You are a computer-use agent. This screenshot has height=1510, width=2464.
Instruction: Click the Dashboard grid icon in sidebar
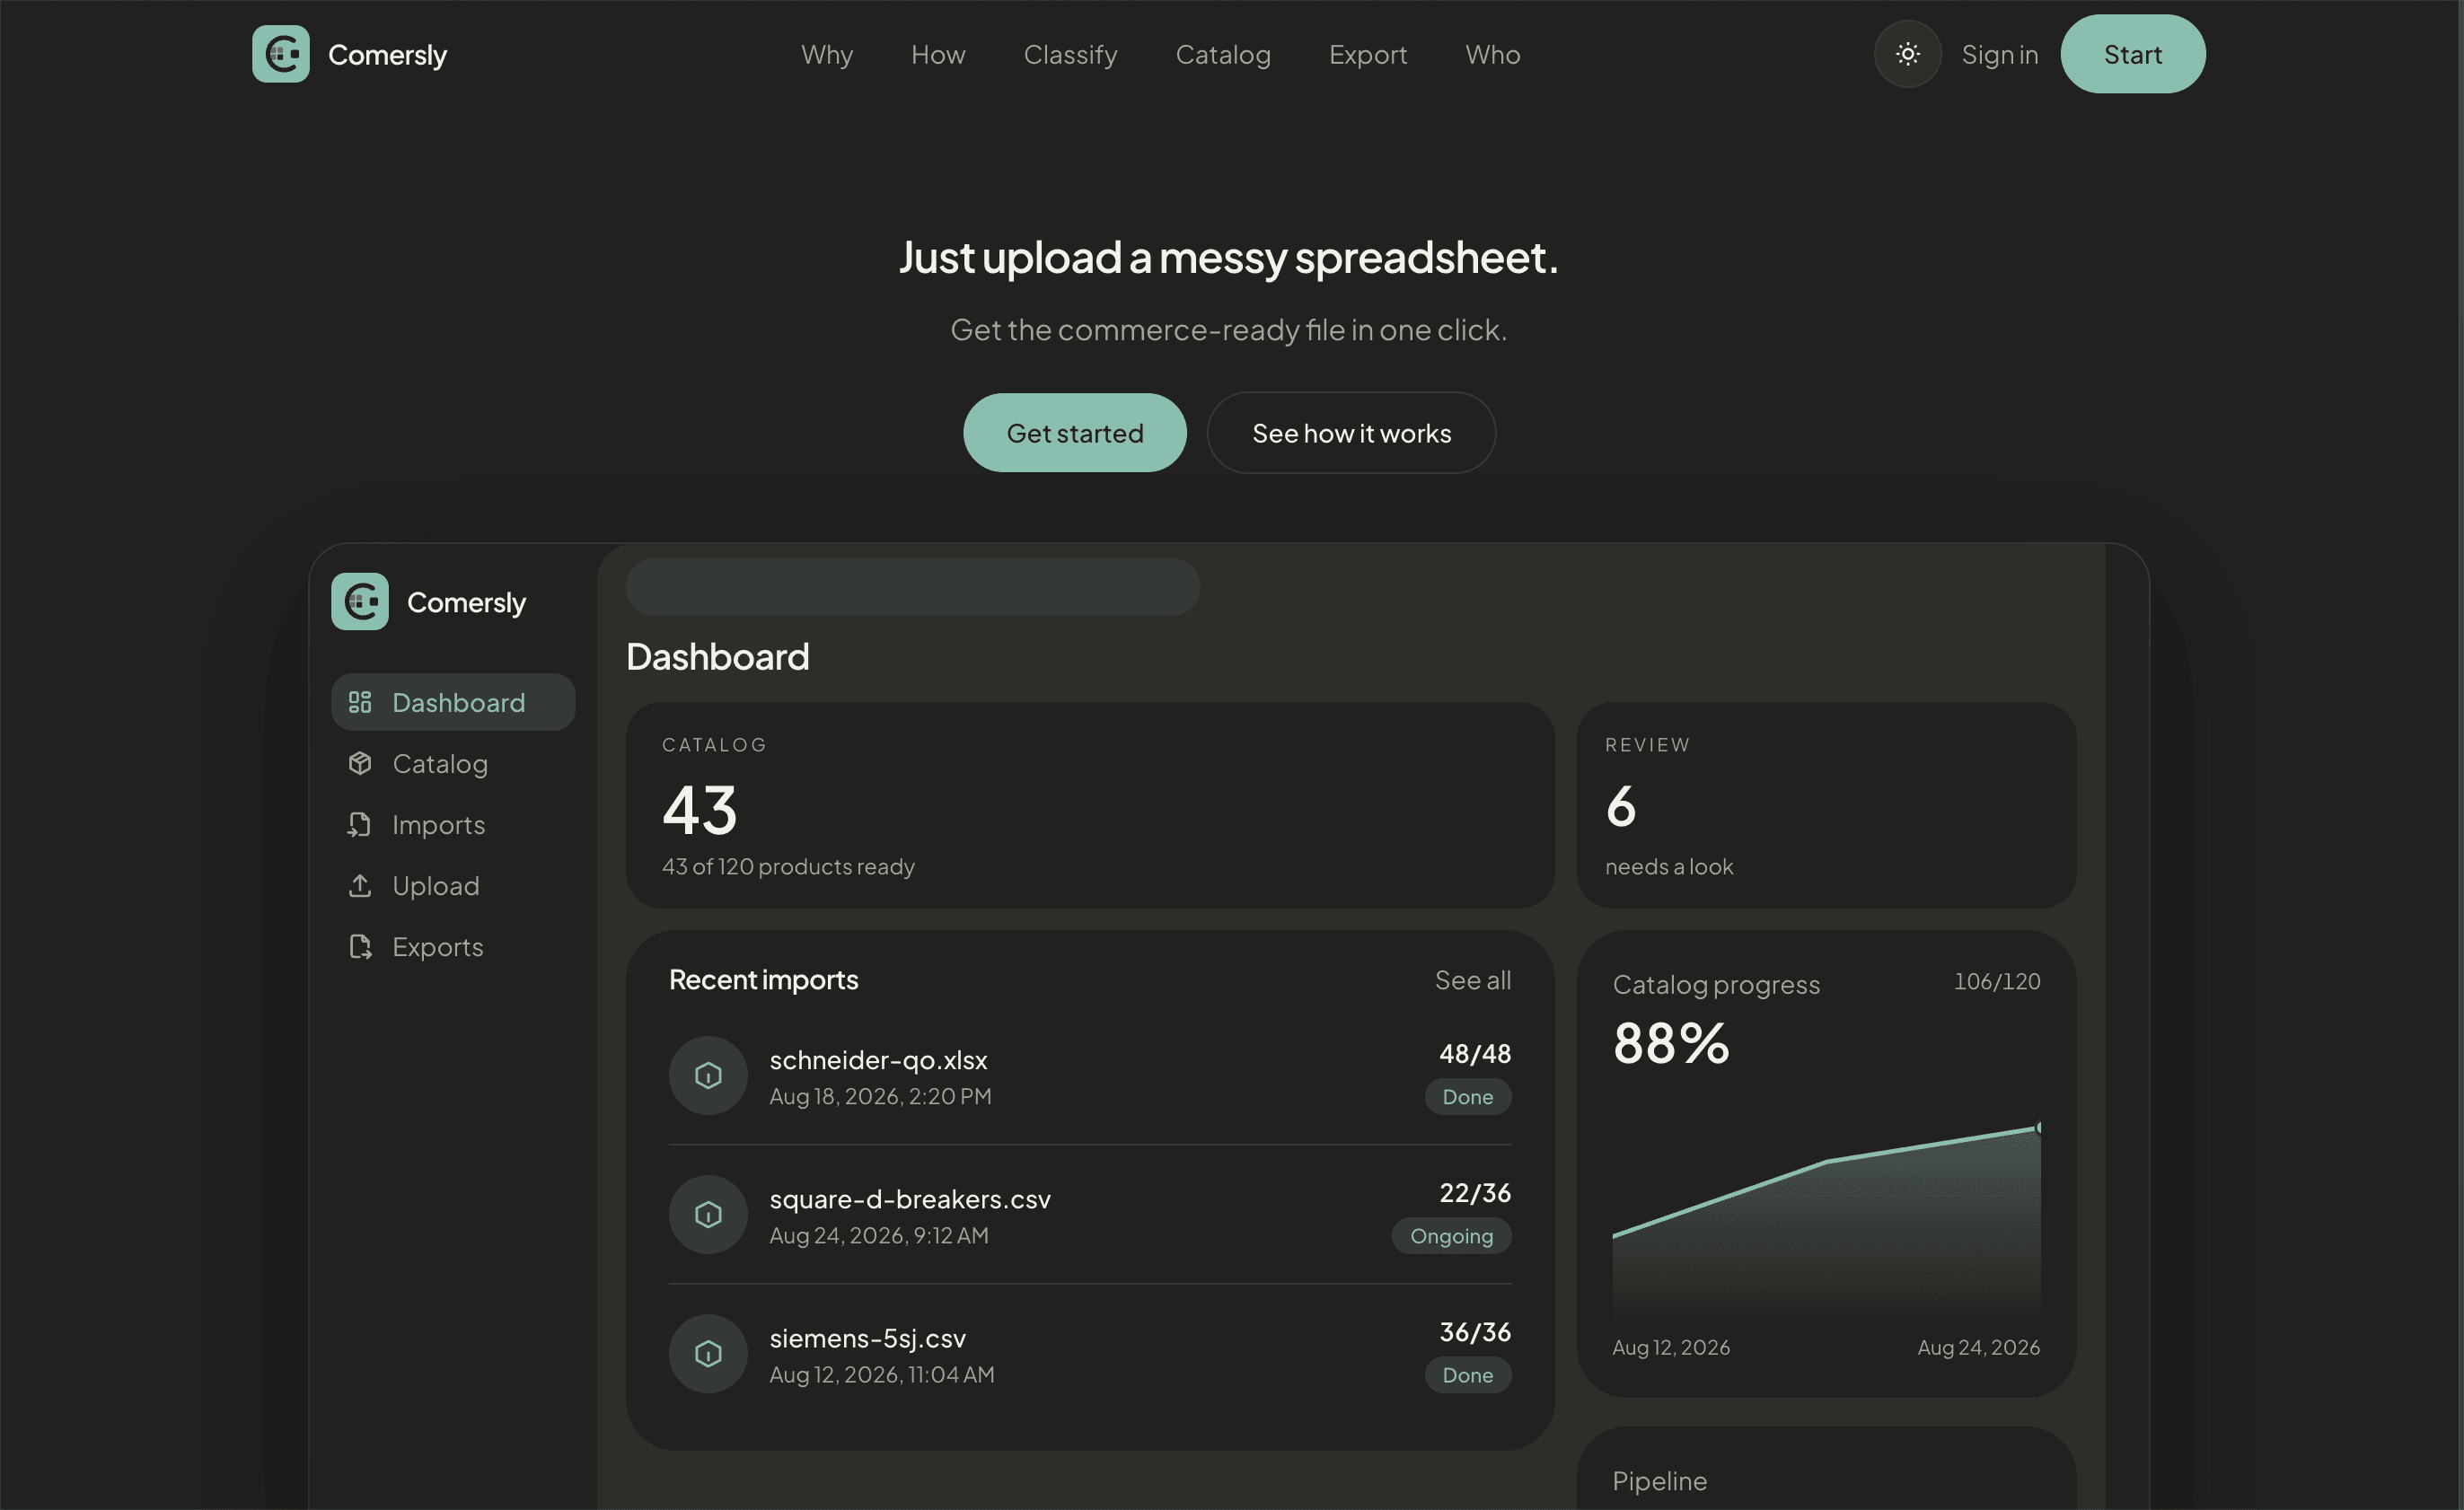[360, 702]
